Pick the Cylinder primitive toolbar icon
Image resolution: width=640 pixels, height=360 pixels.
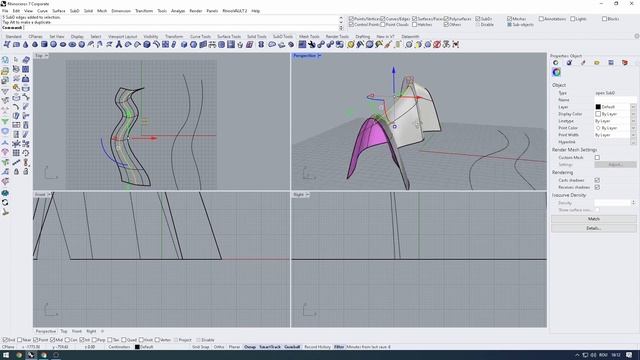(44, 44)
